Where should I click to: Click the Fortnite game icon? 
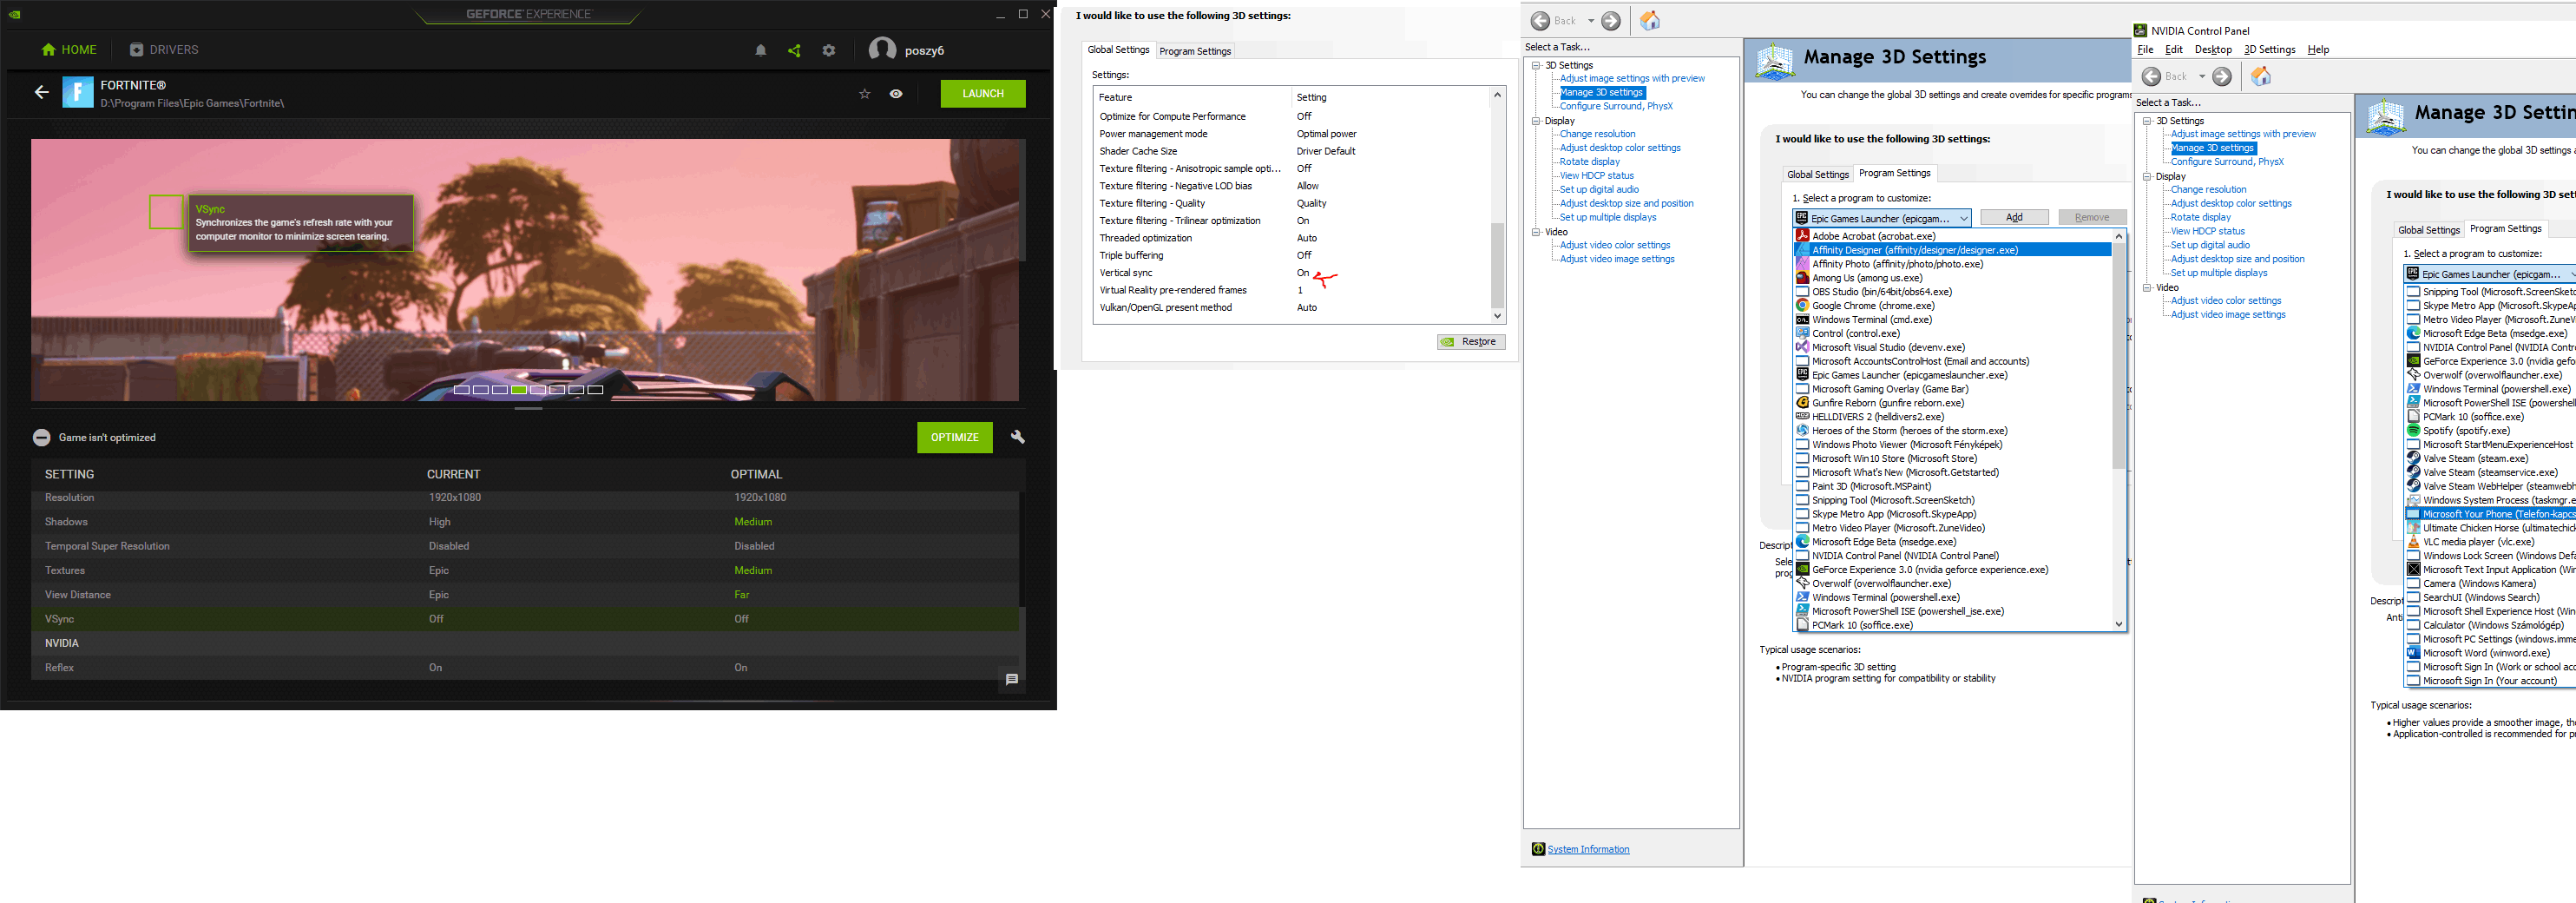point(78,92)
